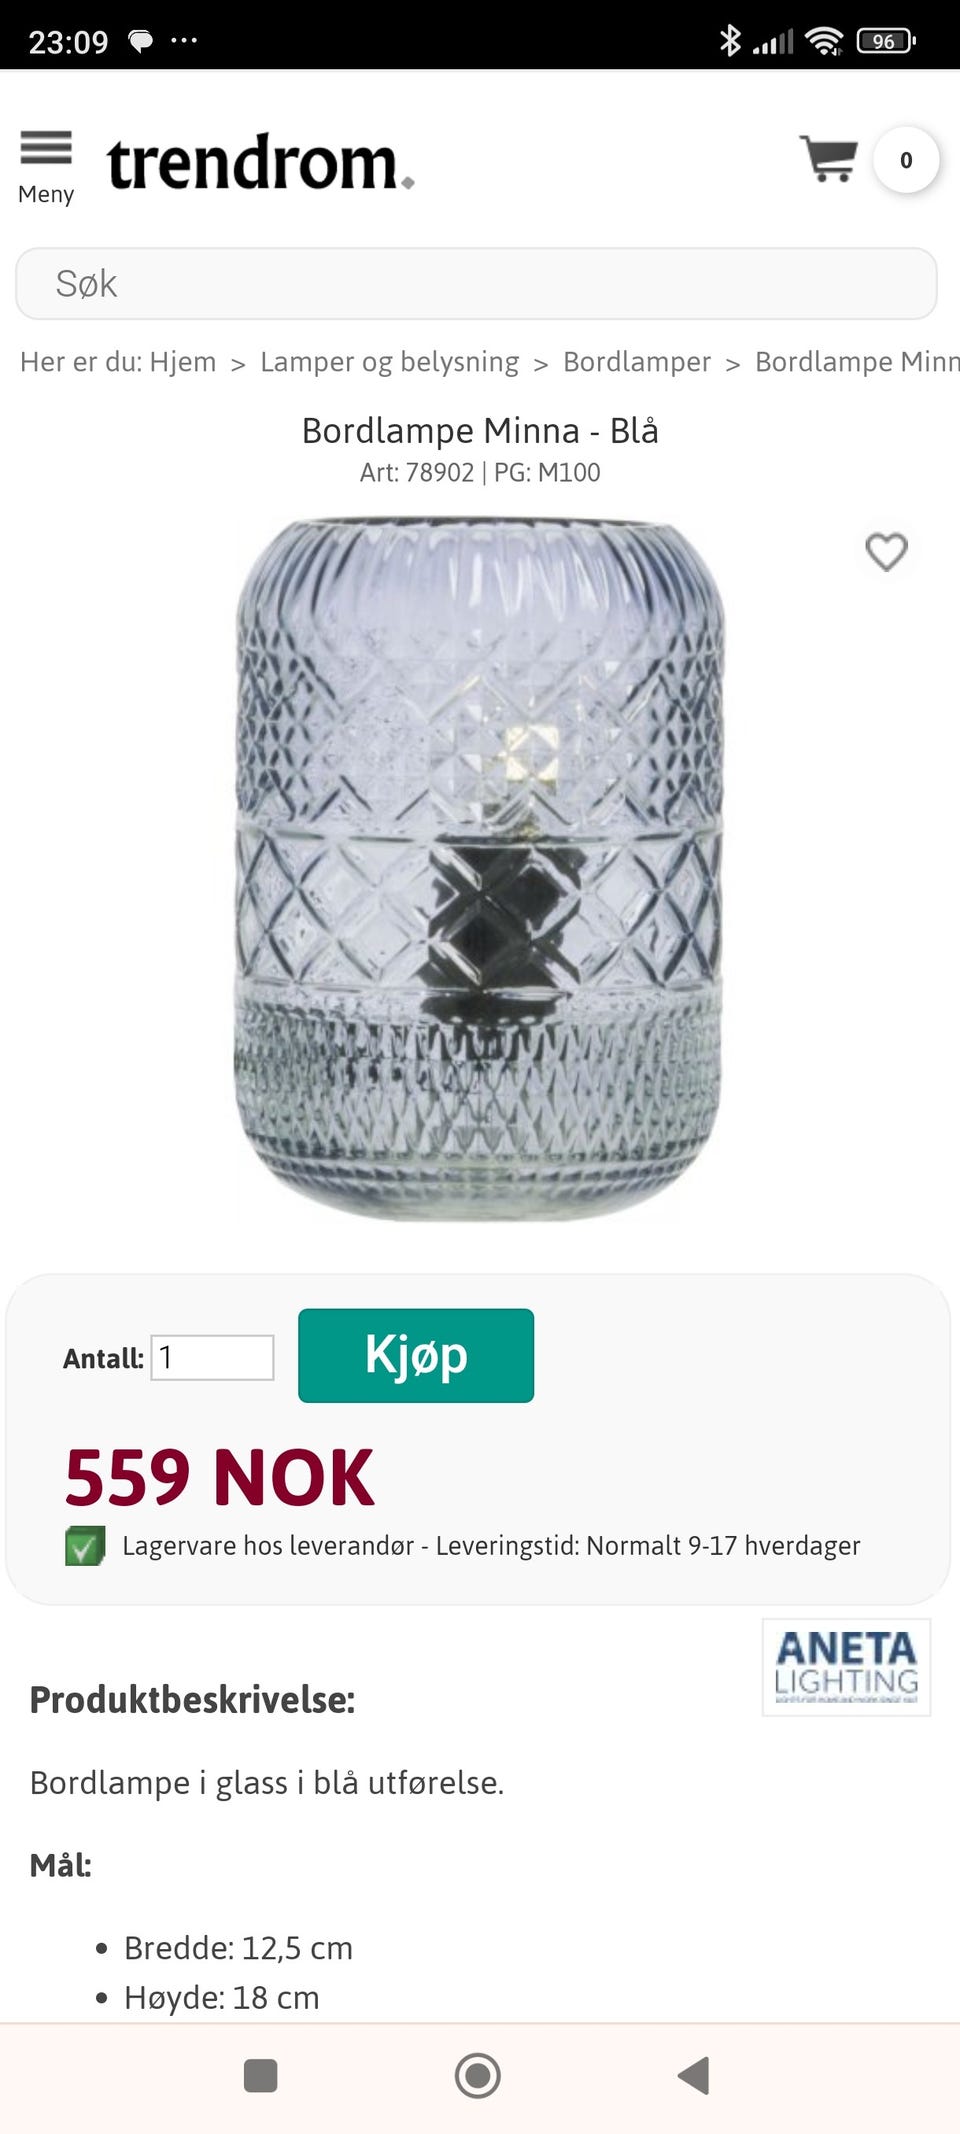Click the green in-stock checkmark icon

pos(85,1546)
